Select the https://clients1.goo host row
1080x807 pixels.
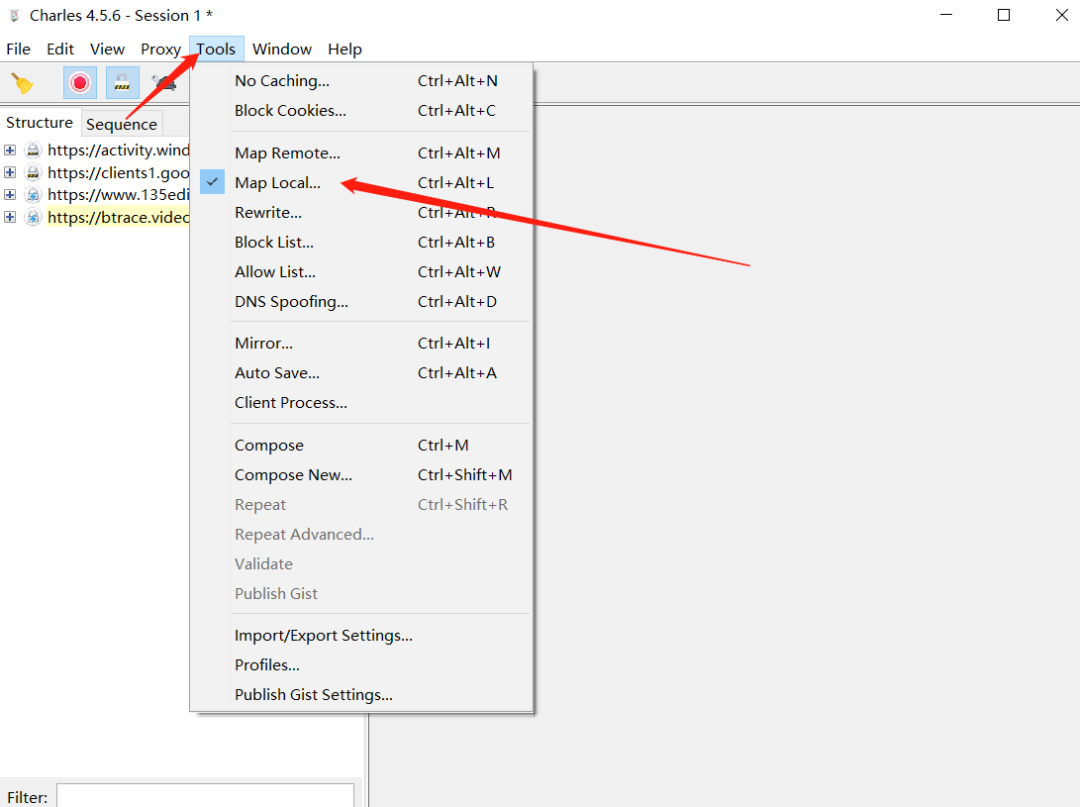click(x=118, y=172)
